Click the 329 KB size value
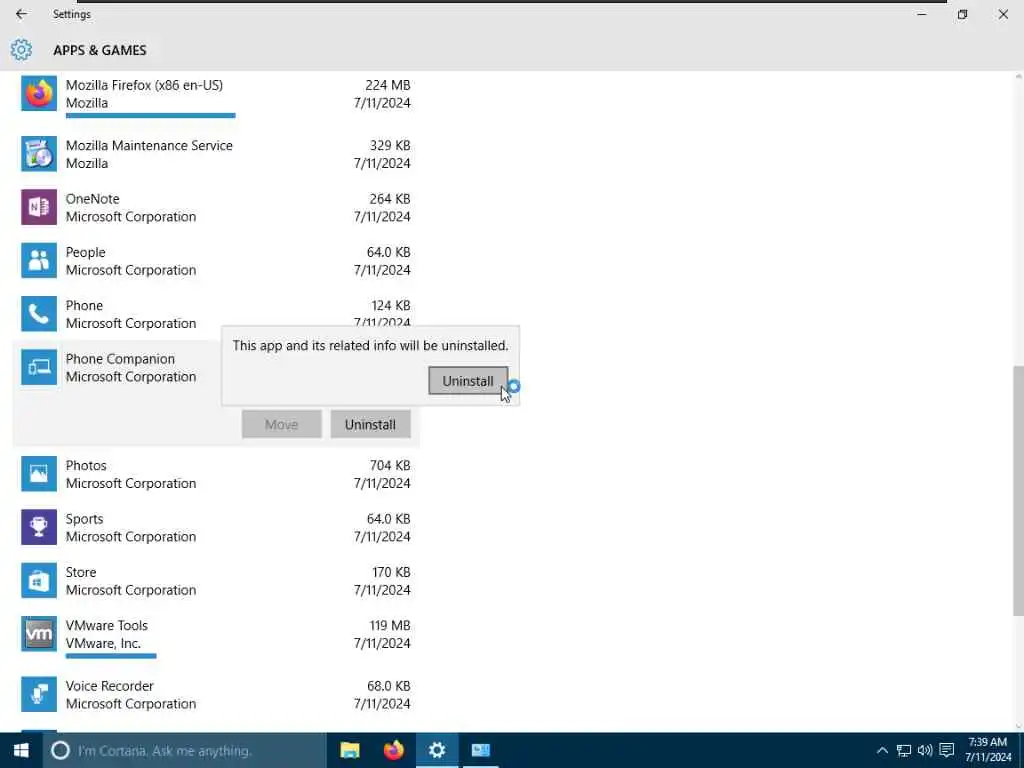 [390, 145]
